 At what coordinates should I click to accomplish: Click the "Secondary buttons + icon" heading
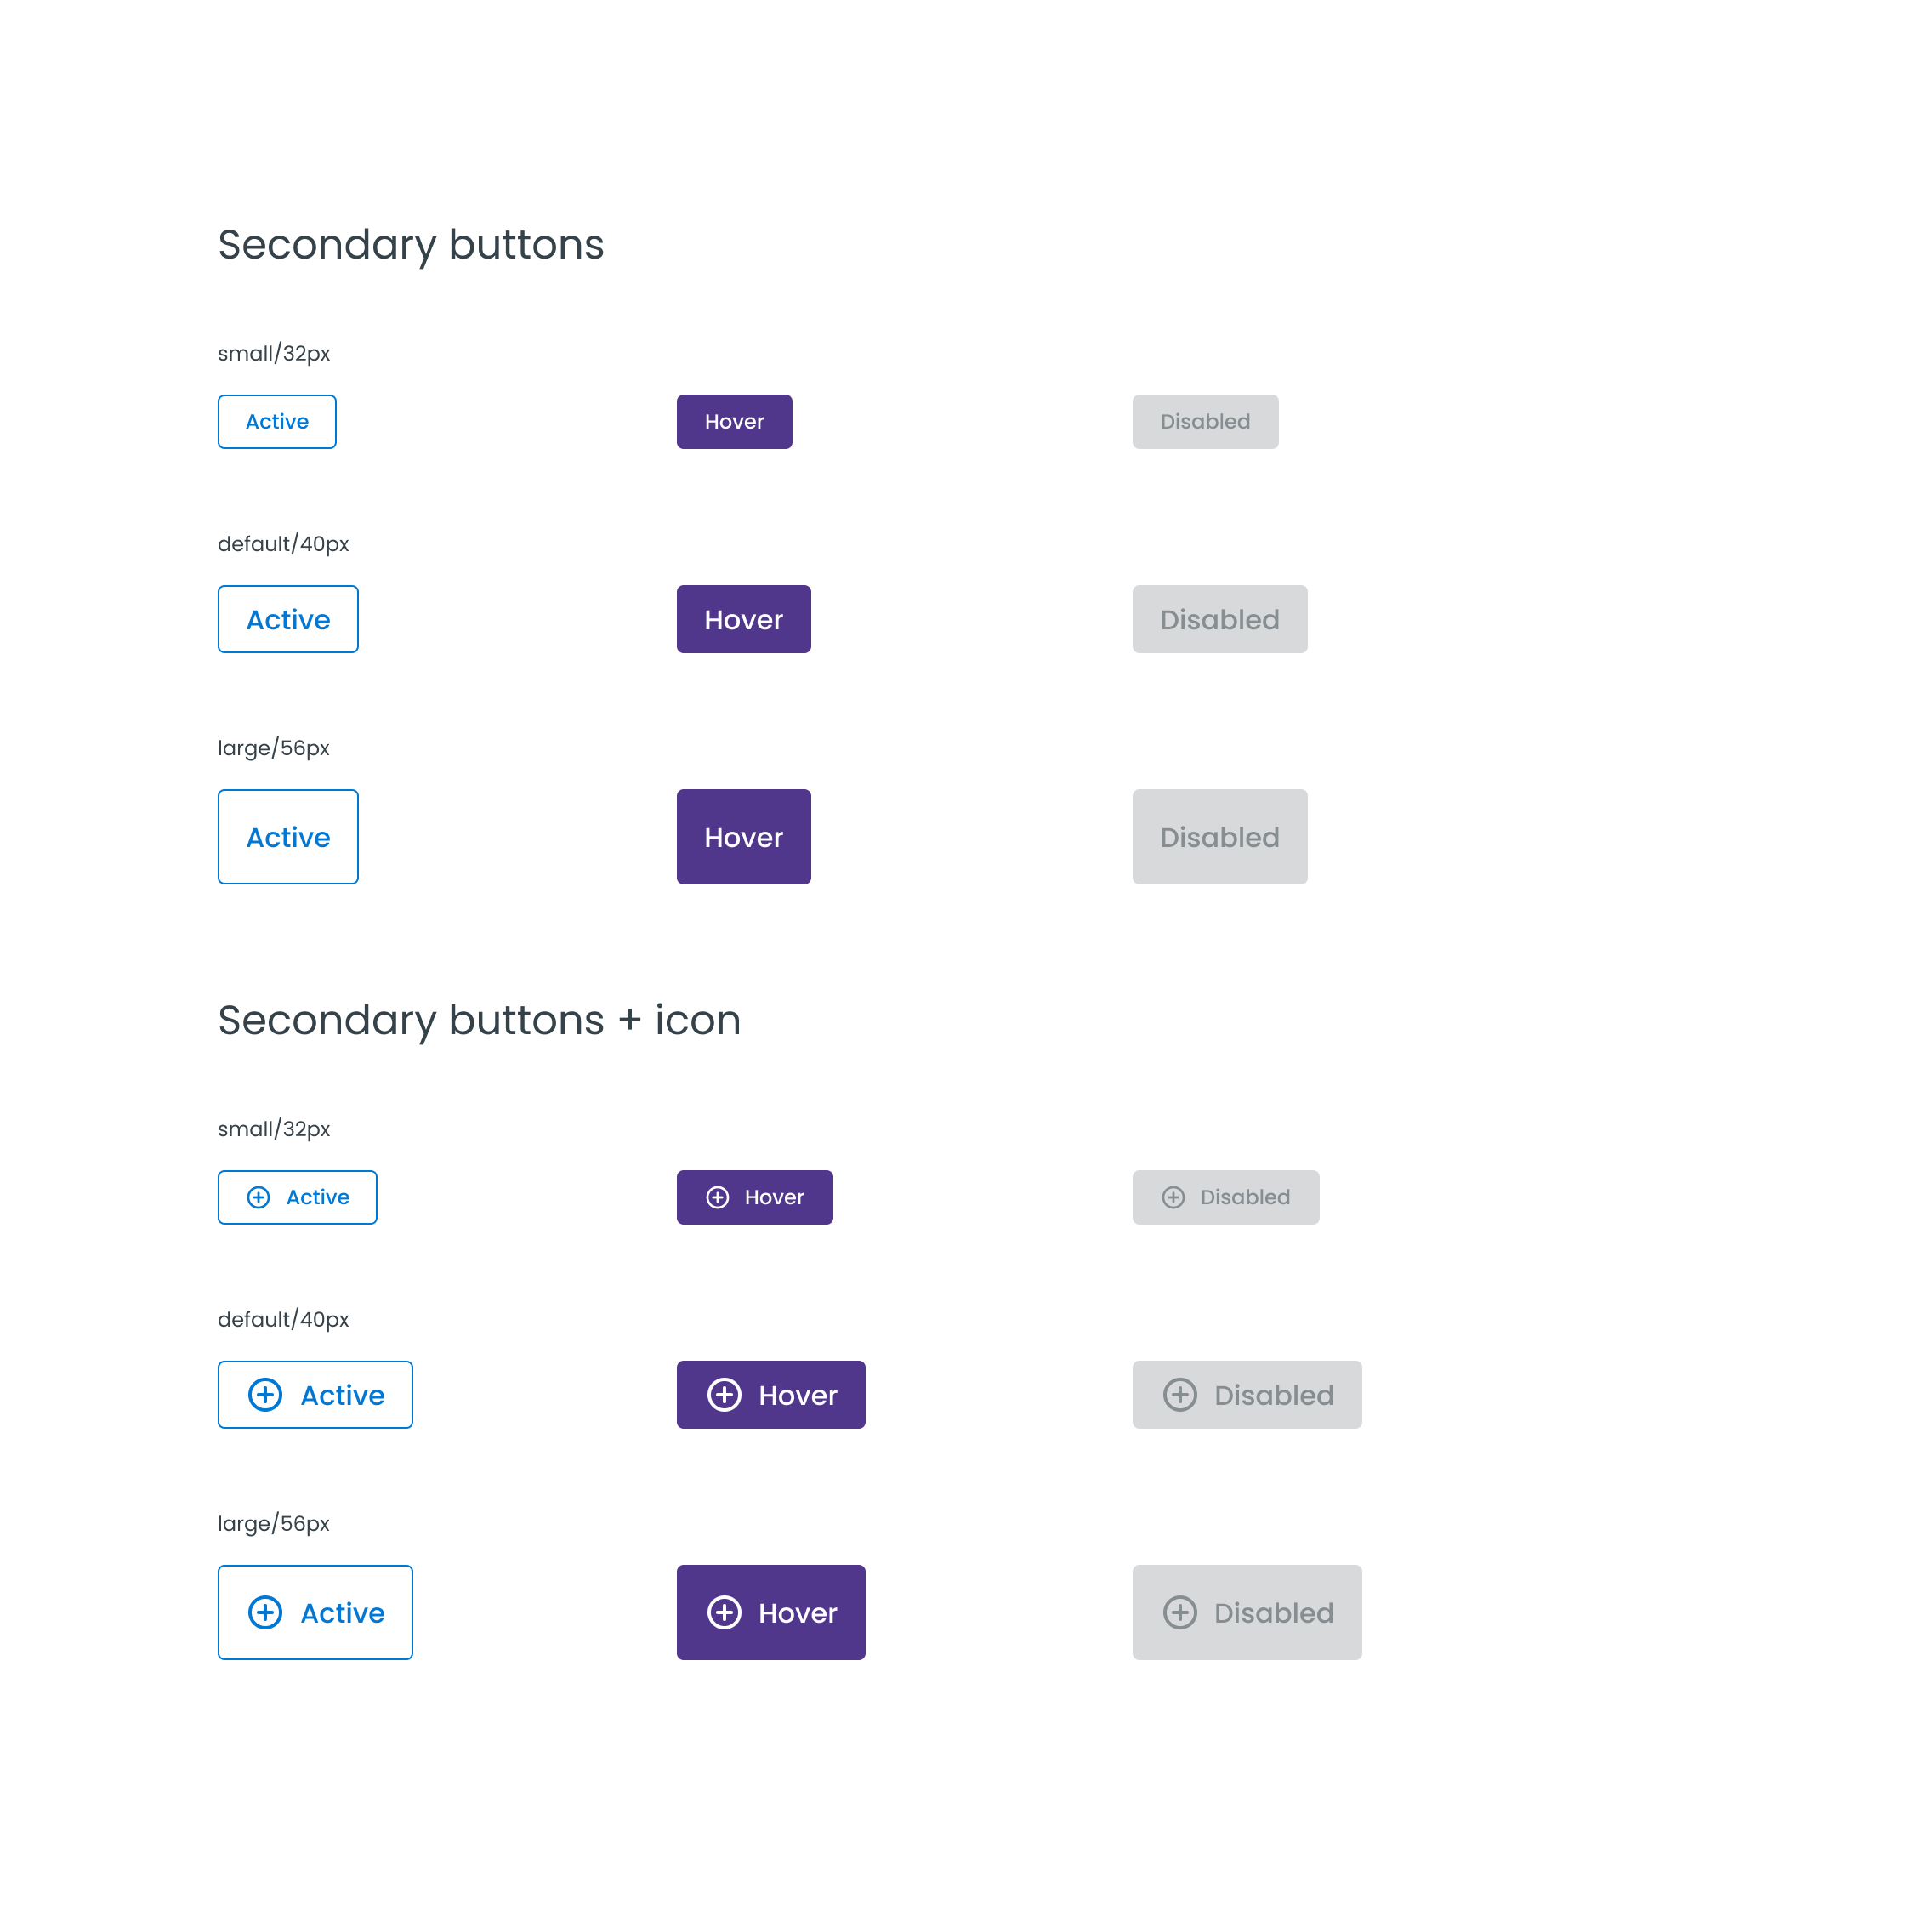(x=479, y=1020)
